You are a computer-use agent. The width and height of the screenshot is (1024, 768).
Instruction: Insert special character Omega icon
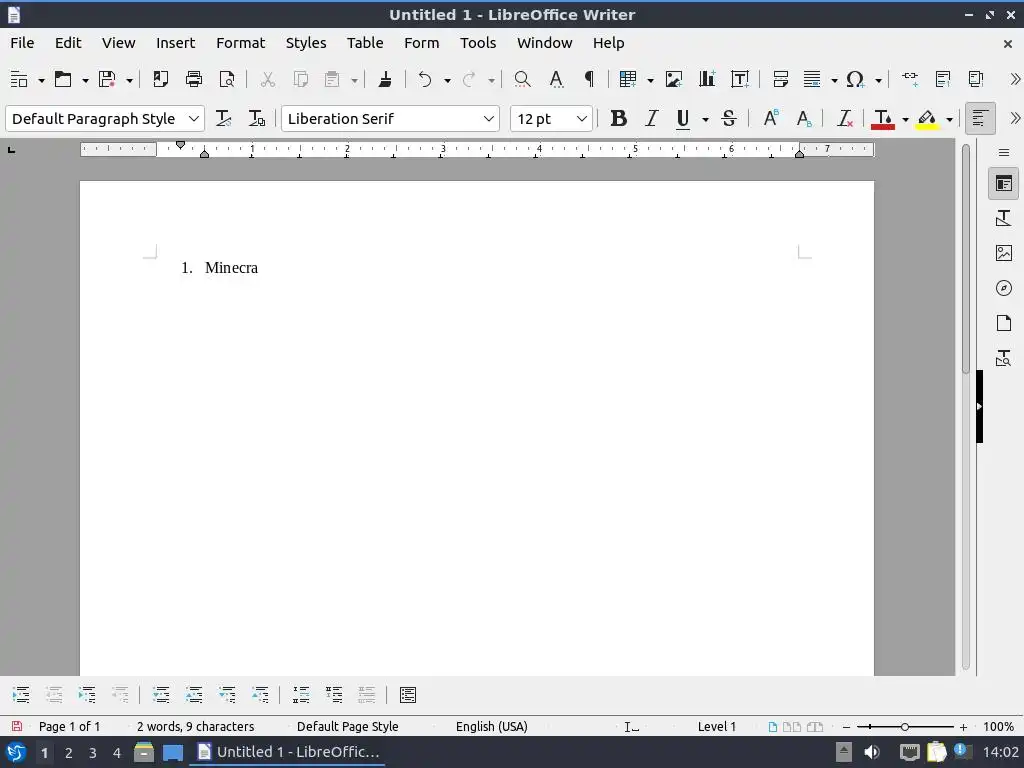[x=855, y=79]
